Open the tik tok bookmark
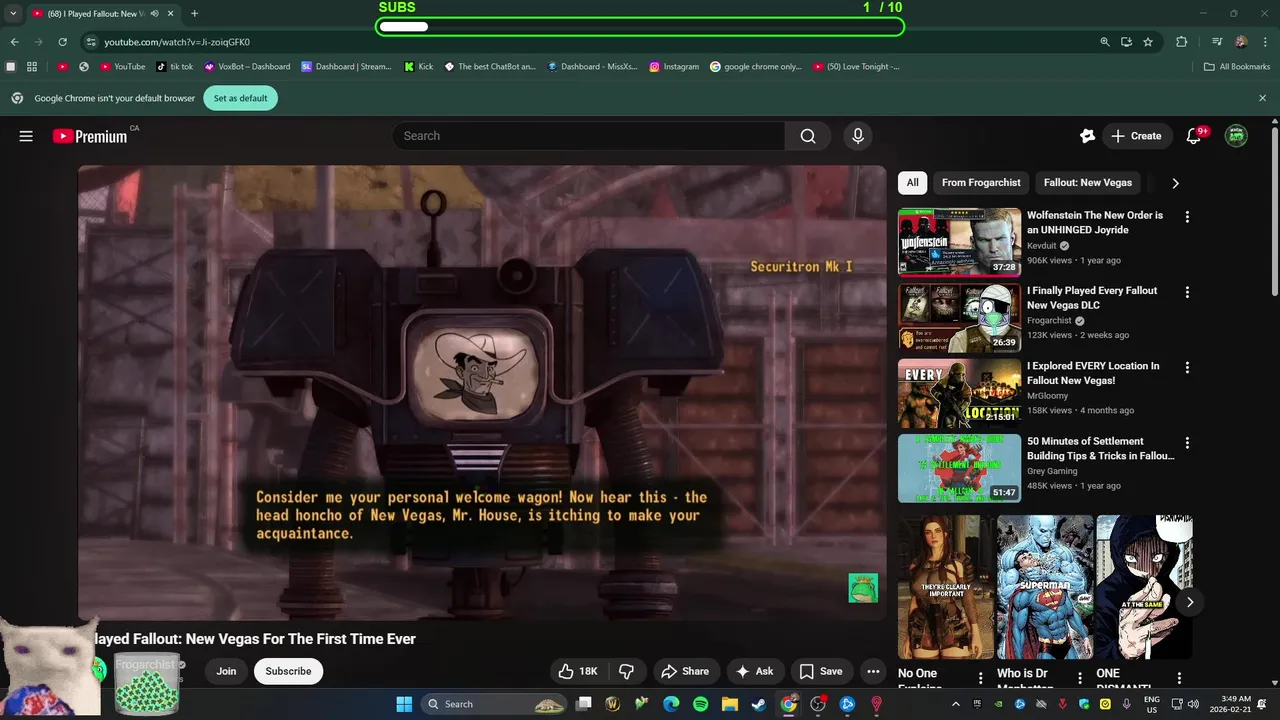1280x720 pixels. click(175, 67)
